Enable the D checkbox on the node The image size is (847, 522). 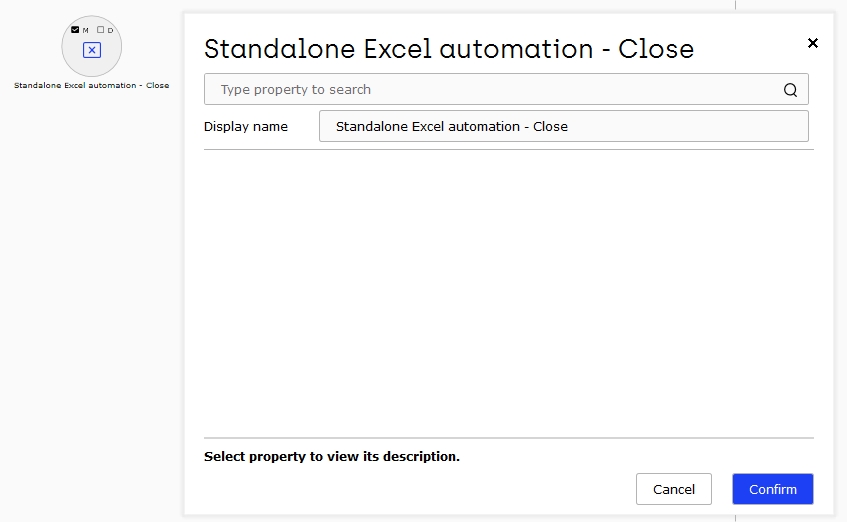point(100,30)
